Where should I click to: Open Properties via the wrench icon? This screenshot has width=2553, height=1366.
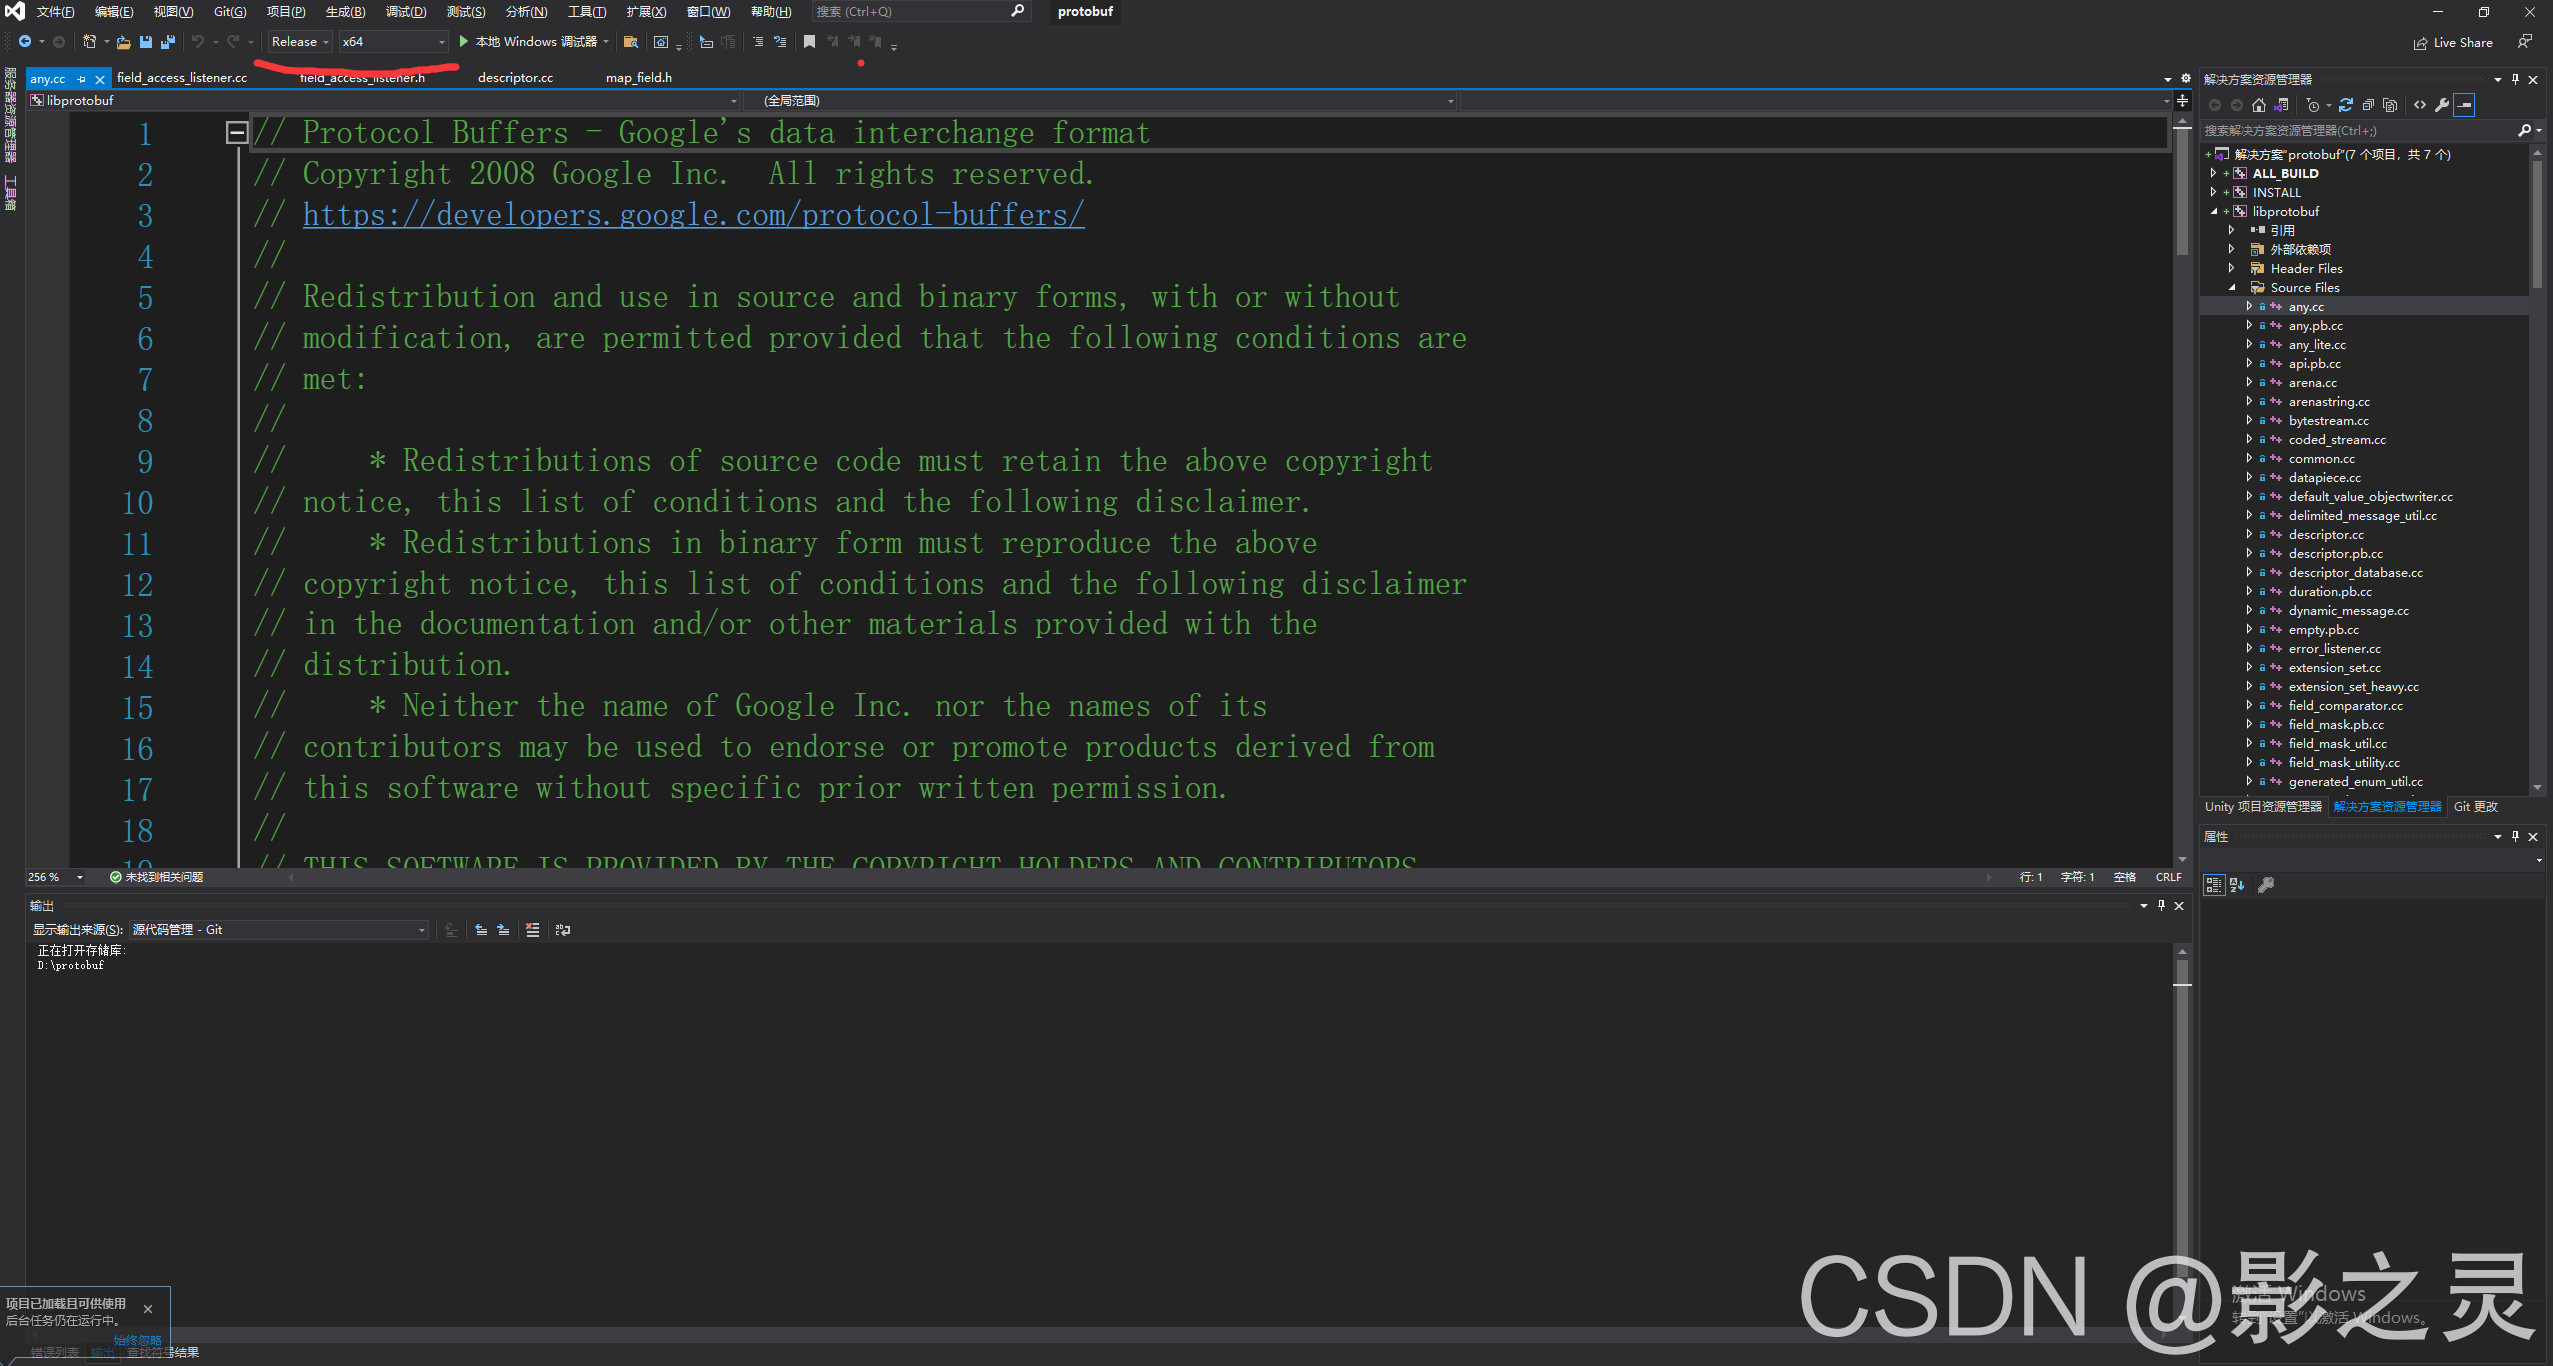point(2443,105)
